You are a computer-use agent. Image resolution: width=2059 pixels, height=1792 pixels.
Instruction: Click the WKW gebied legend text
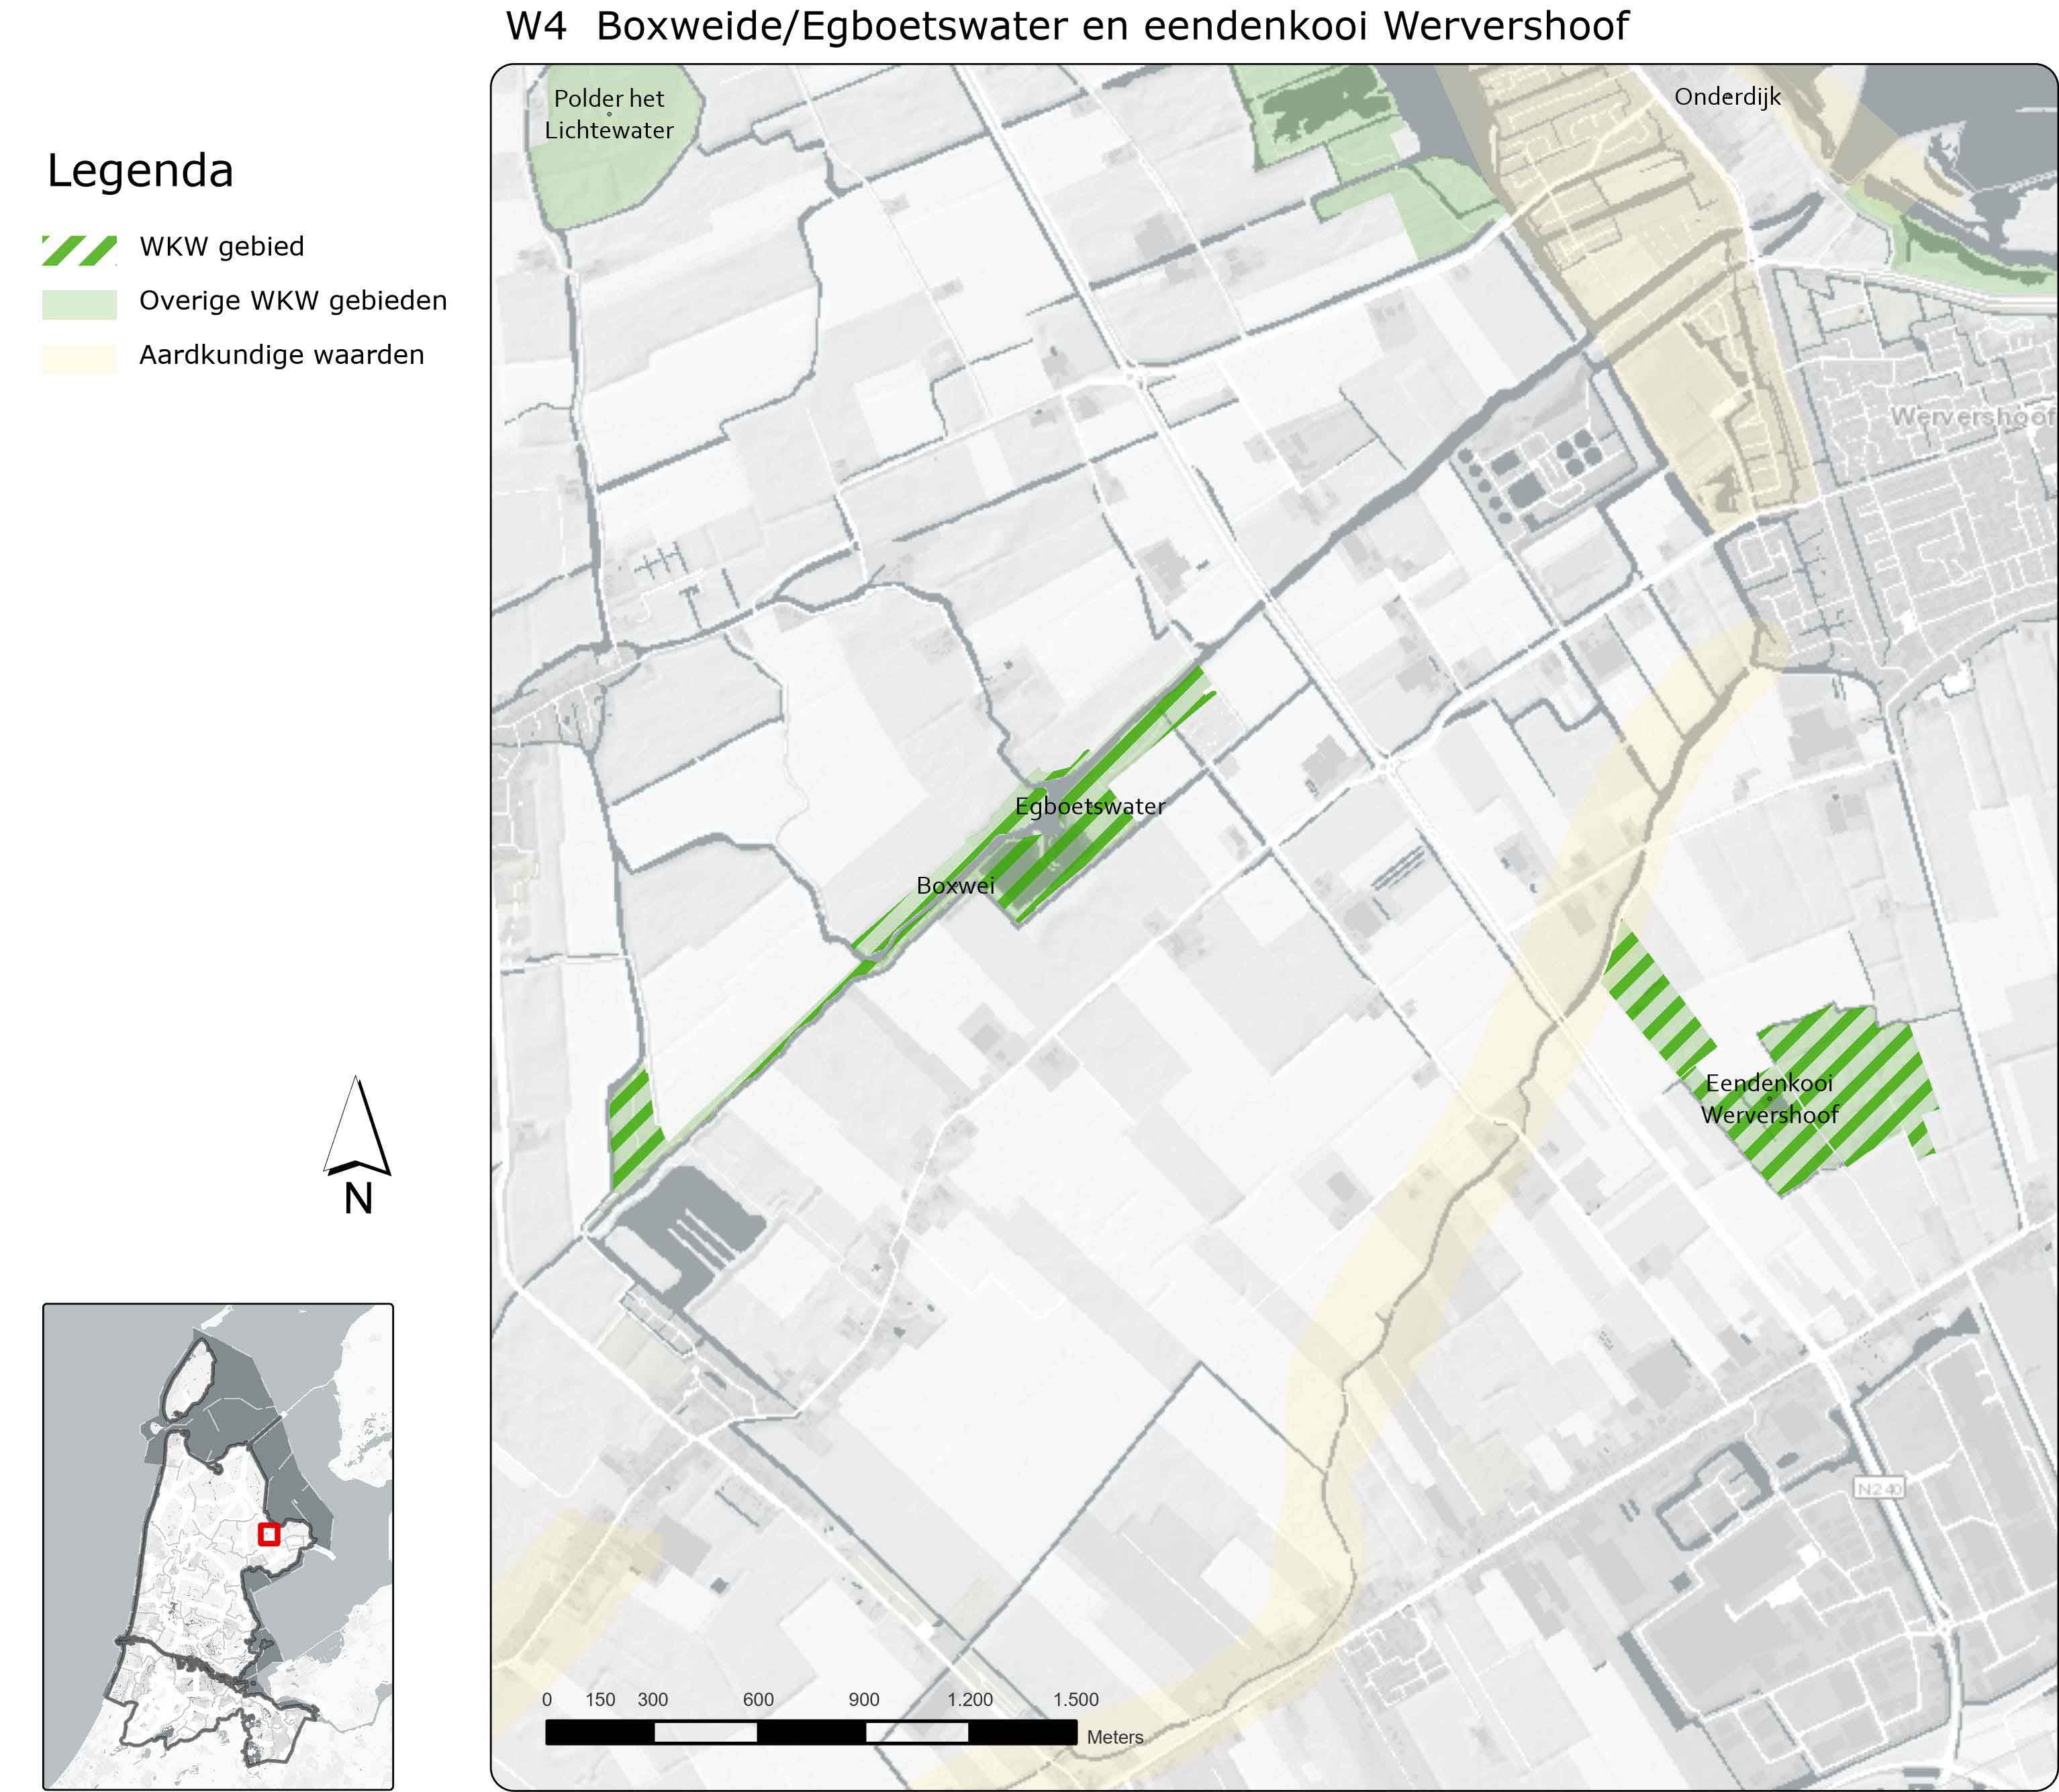222,246
